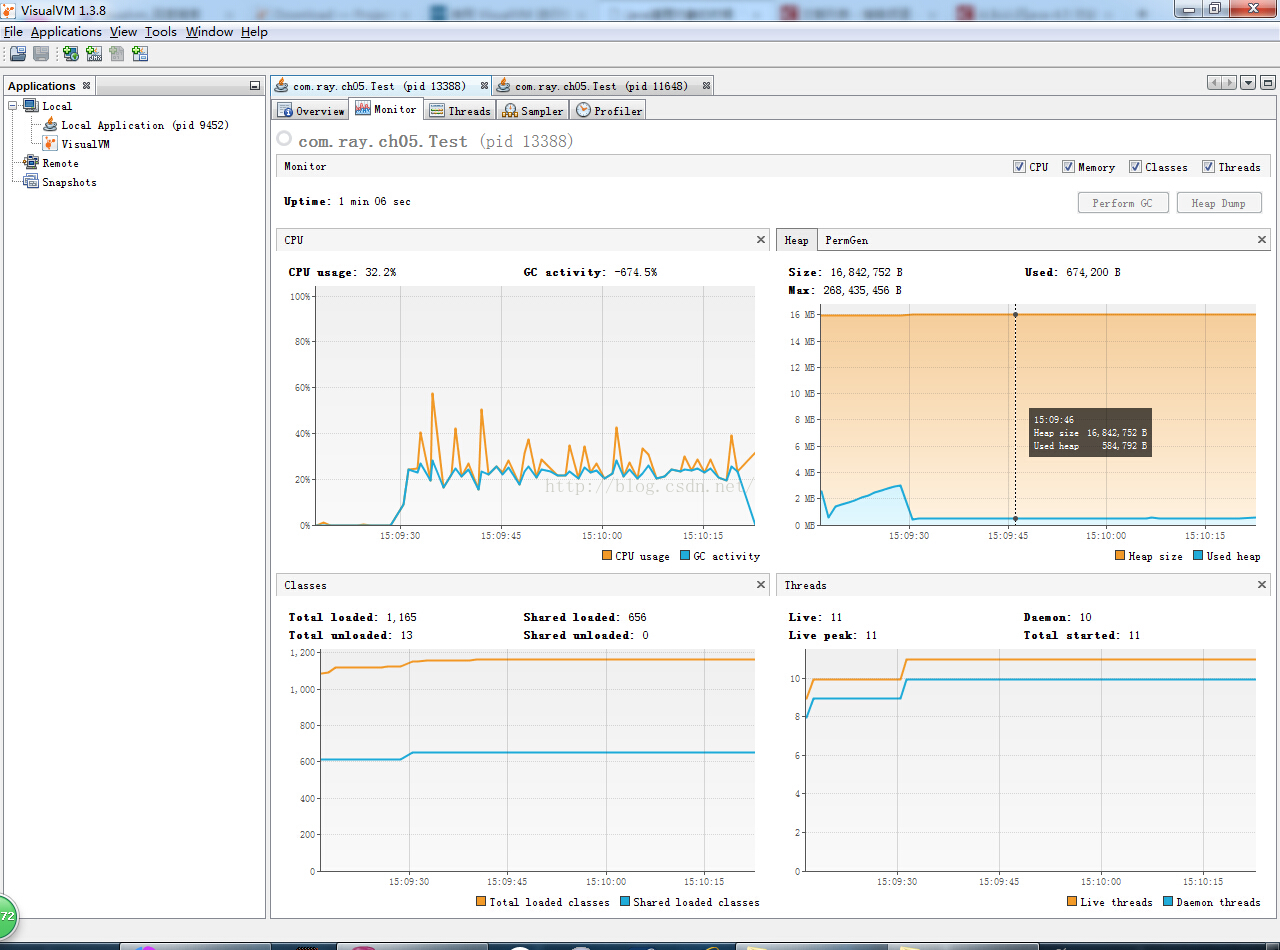Click the Add Remote Host toolbar icon
1280x950 pixels.
(x=71, y=54)
